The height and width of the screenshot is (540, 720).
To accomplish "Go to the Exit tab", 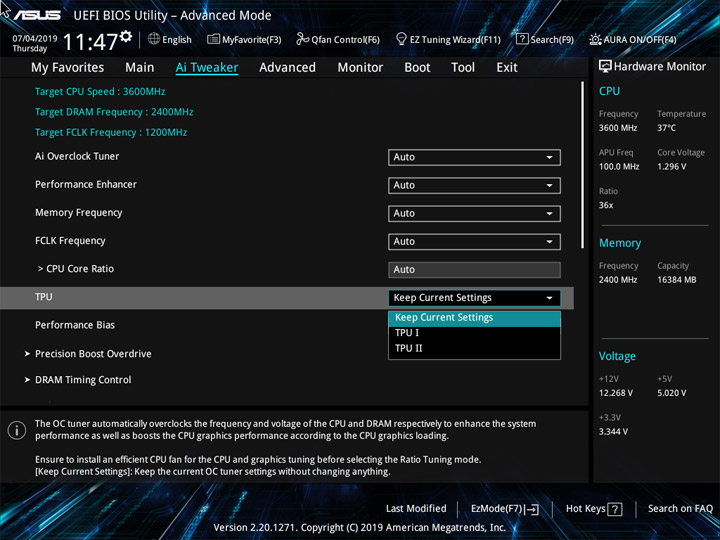I will (506, 68).
